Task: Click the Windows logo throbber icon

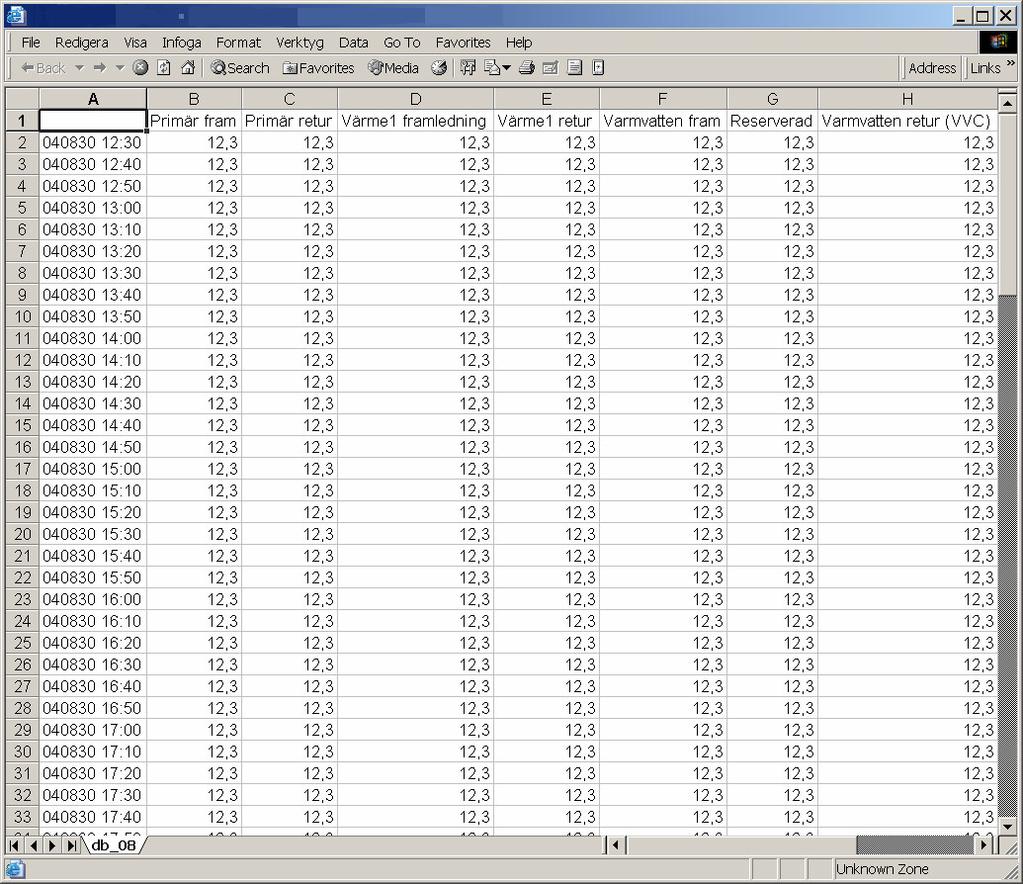Action: pyautogui.click(x=998, y=42)
